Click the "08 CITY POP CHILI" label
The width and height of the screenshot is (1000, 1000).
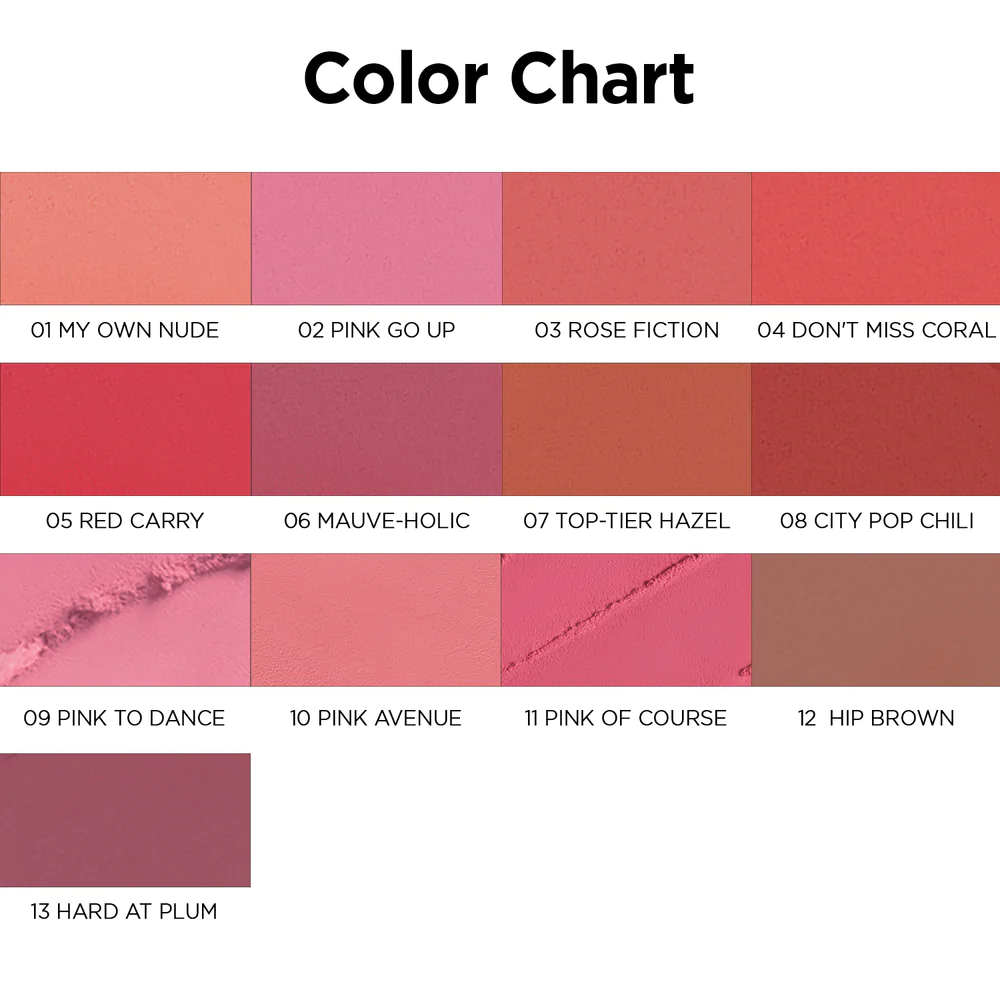pyautogui.click(x=876, y=521)
